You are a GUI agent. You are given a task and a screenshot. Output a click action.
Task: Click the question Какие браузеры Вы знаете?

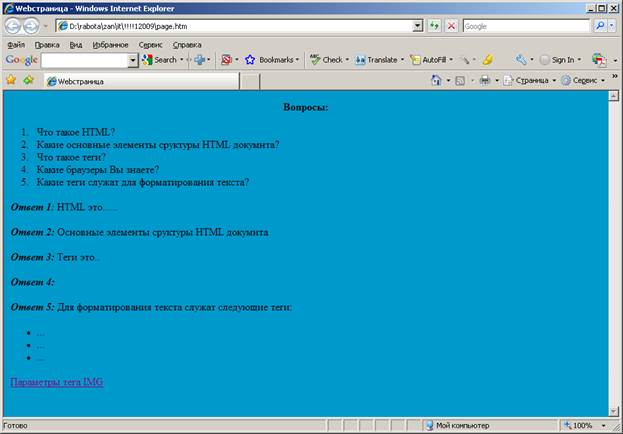[98, 170]
